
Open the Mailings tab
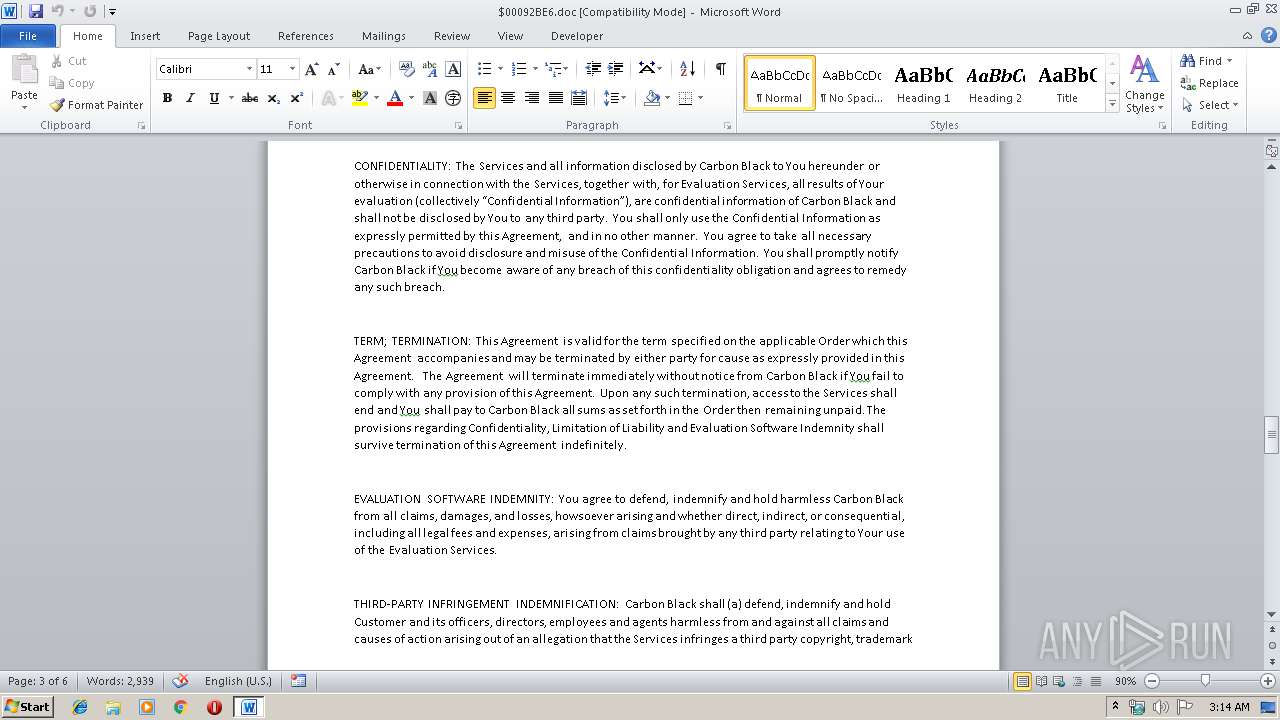(x=384, y=36)
